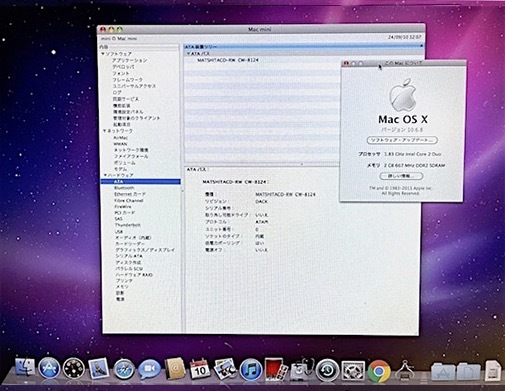This screenshot has width=505, height=391.
Task: Click the Apple logo in About This Mac
Action: coord(403,95)
